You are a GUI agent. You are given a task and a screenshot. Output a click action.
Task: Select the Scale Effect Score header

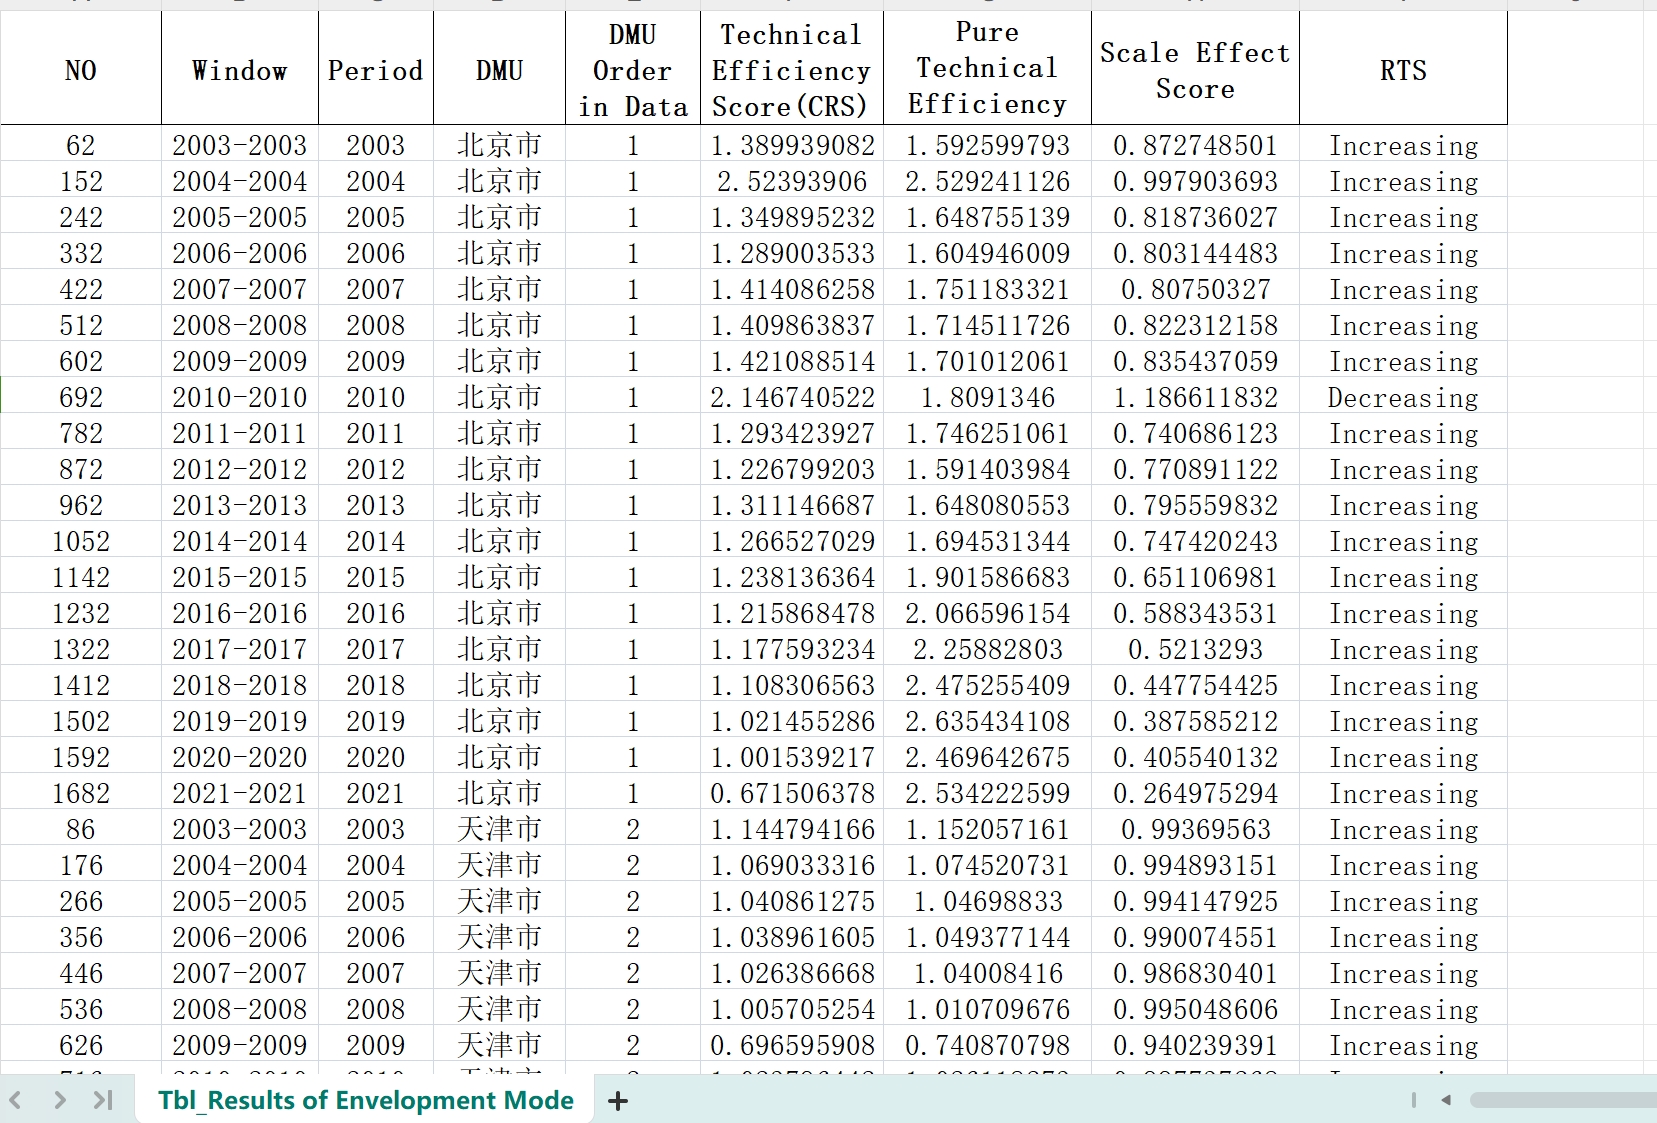(1195, 70)
